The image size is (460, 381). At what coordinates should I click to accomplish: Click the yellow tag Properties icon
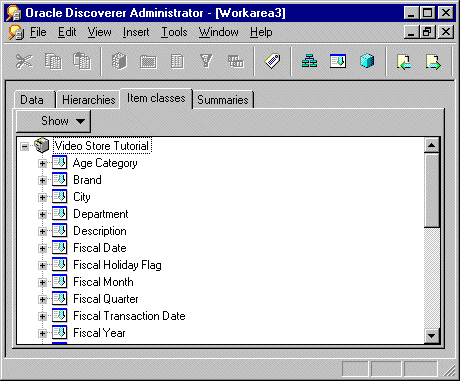(x=272, y=61)
